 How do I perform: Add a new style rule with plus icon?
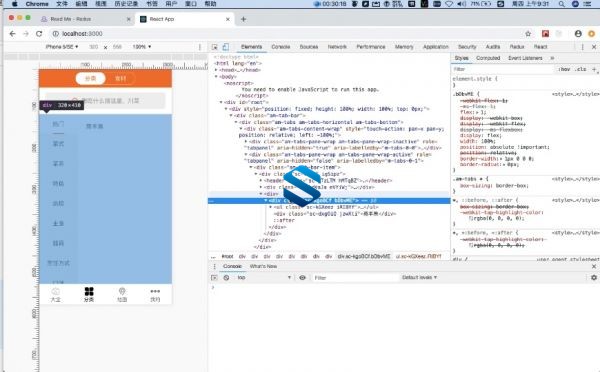(594, 69)
